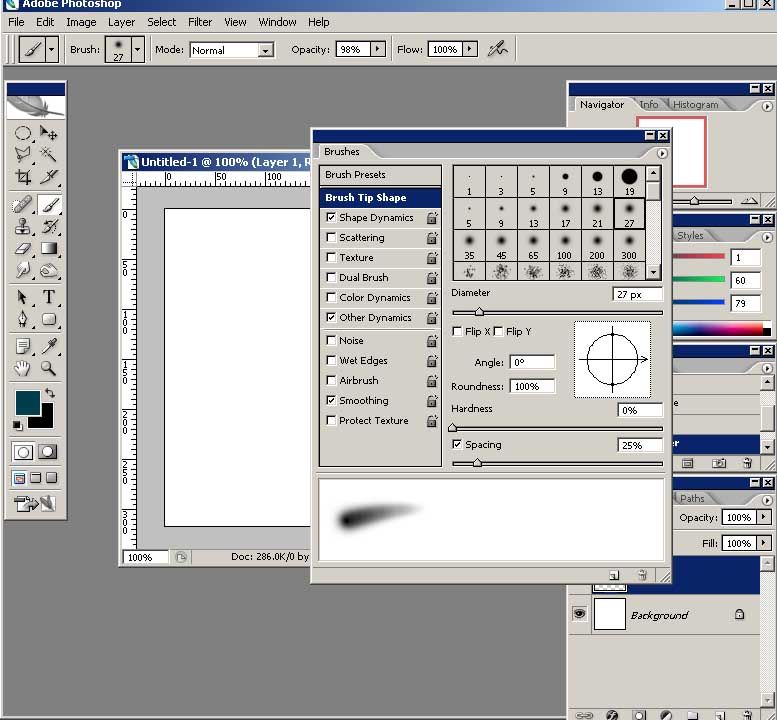
Task: Open the Navigator palette flyout menu
Action: click(767, 106)
